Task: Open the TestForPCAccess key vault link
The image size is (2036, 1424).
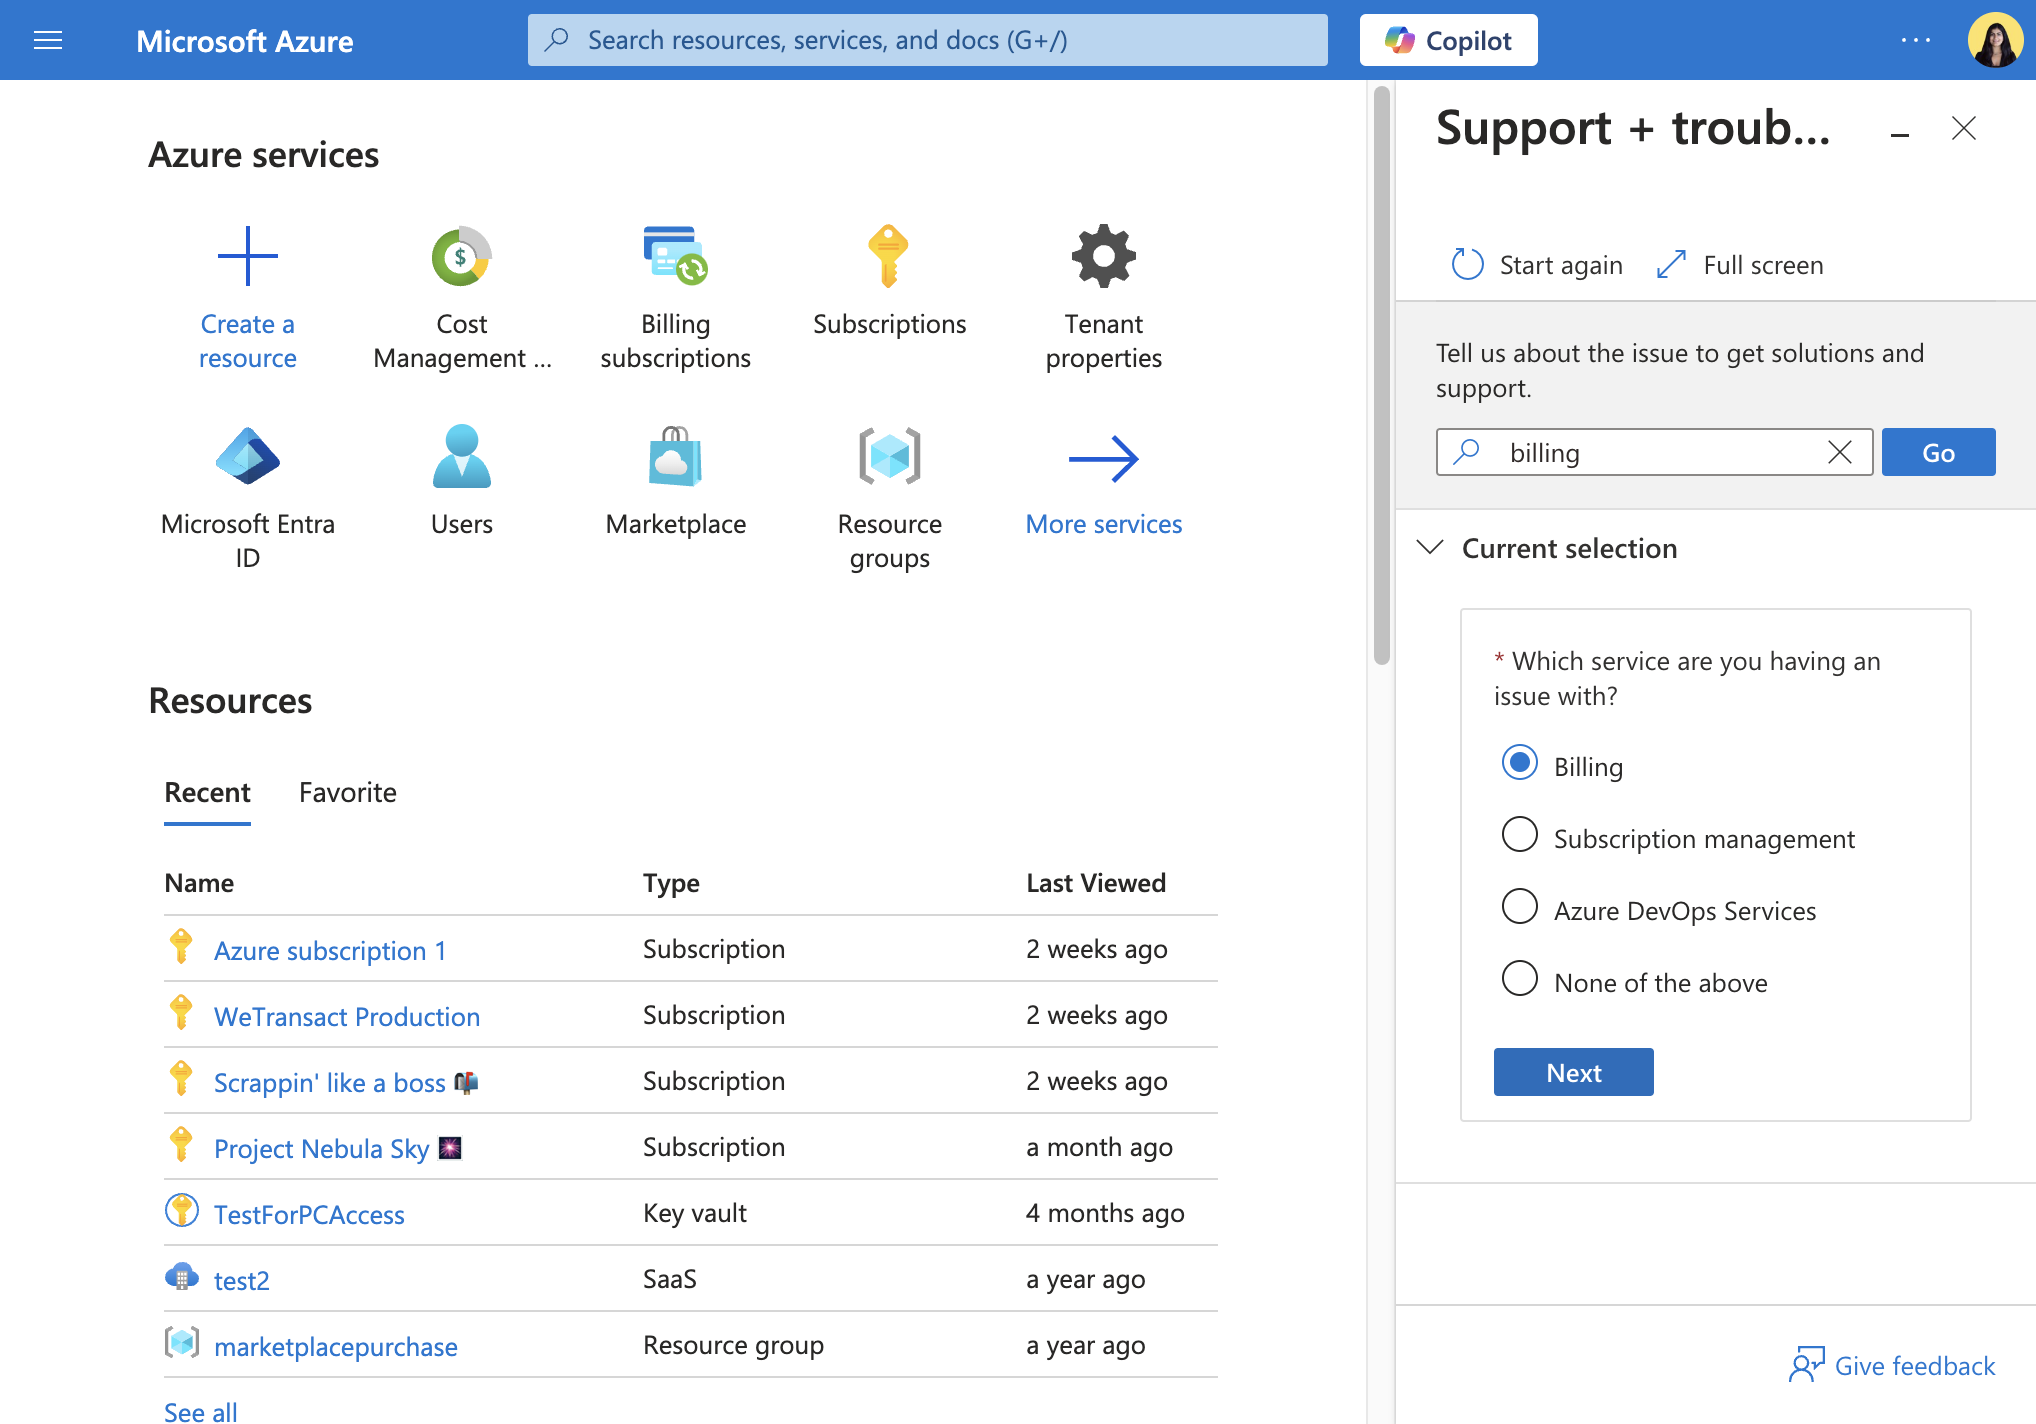Action: pyautogui.click(x=309, y=1214)
